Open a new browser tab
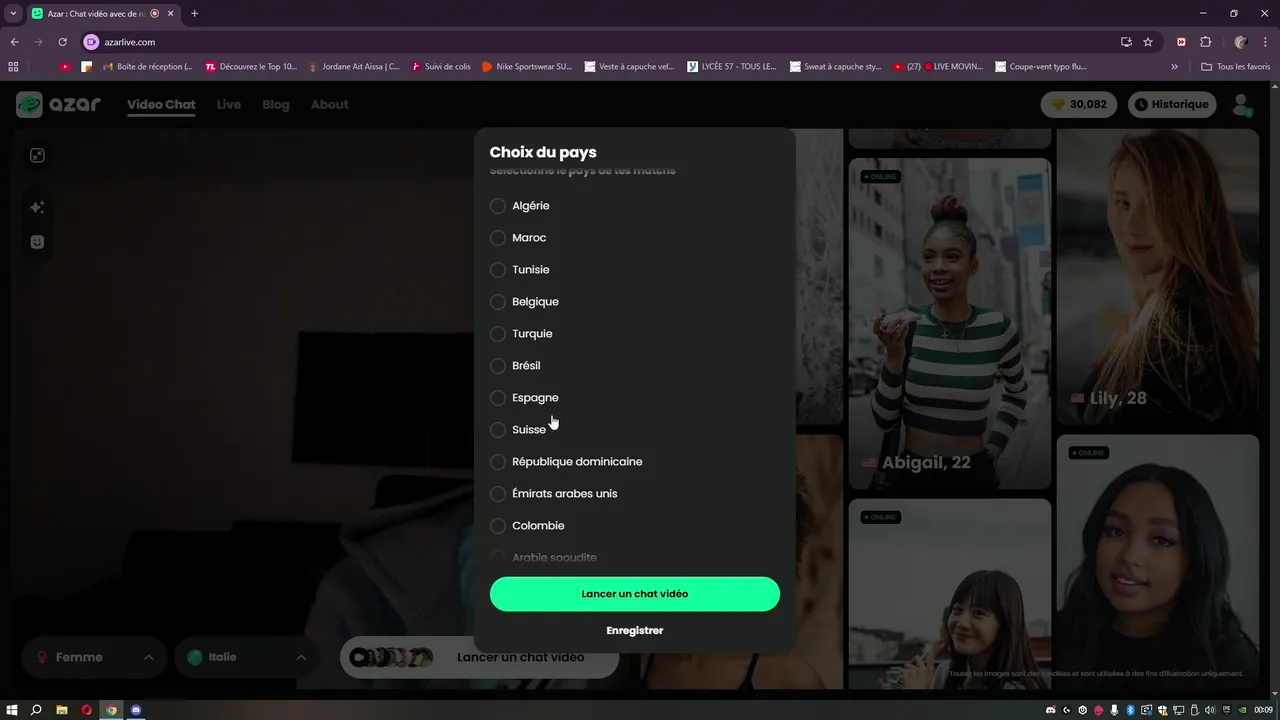 tap(194, 13)
